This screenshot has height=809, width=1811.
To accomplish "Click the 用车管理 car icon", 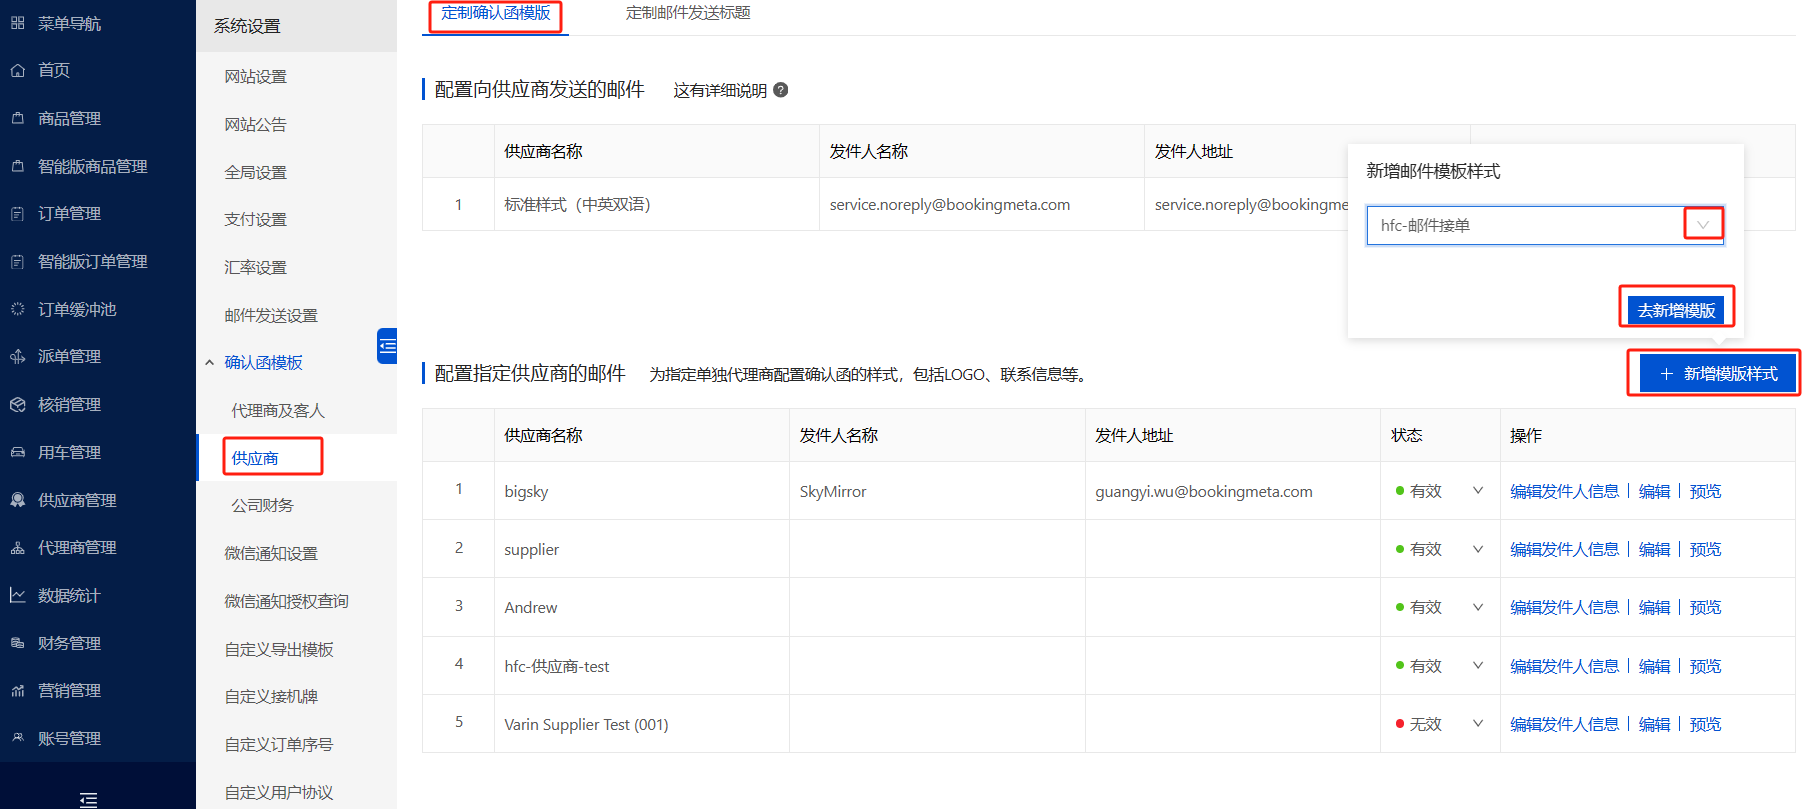I will tap(17, 452).
